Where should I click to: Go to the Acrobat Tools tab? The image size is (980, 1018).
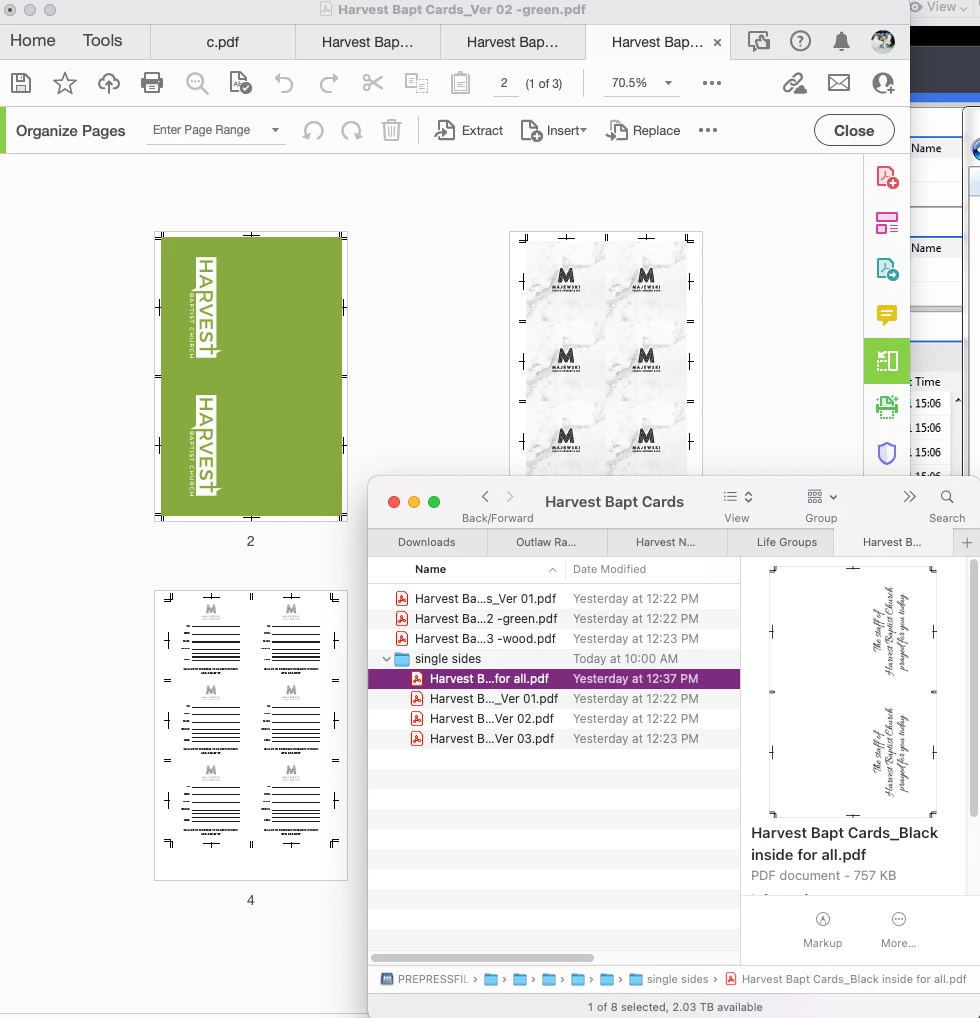[x=103, y=40]
